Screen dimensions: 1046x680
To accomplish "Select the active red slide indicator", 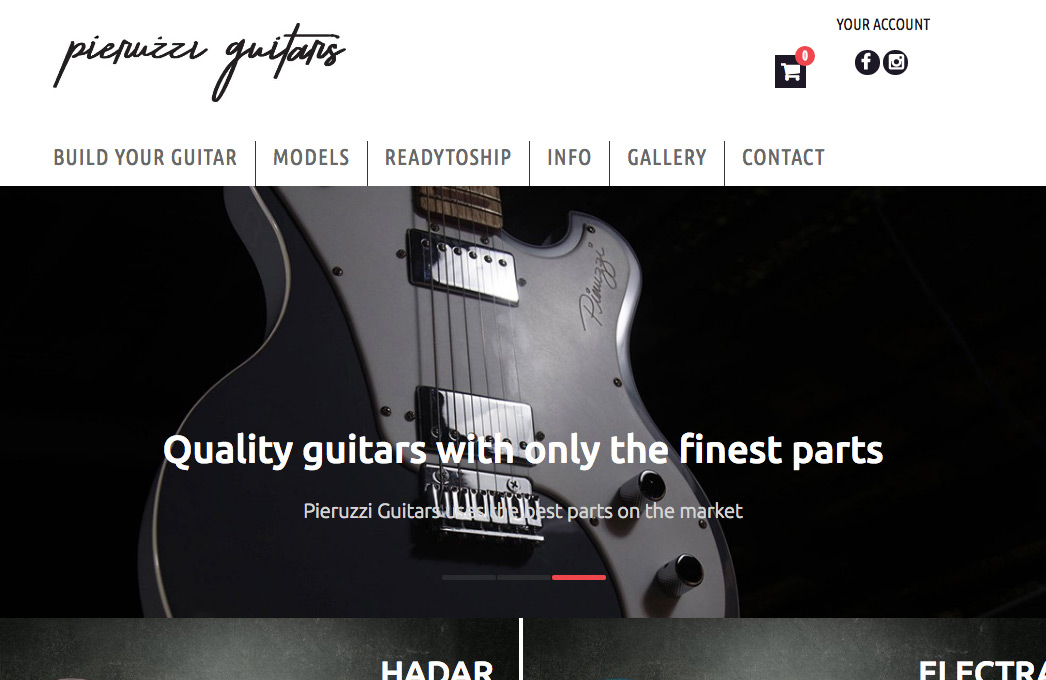I will tap(579, 577).
